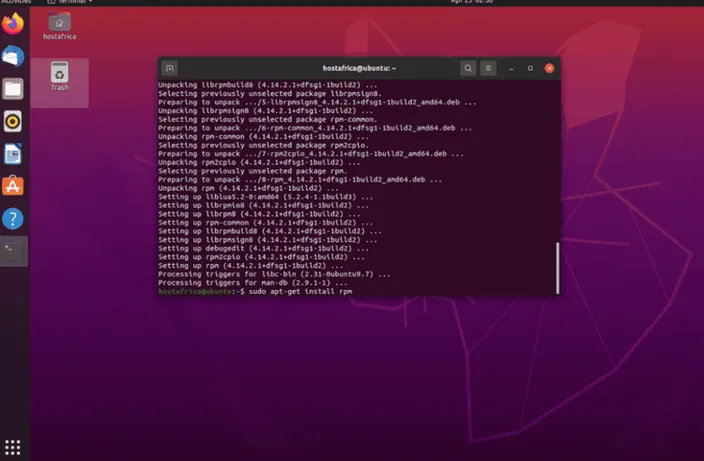This screenshot has height=461, width=704.
Task: Open LibreOffice Writer from the dock
Action: click(13, 154)
